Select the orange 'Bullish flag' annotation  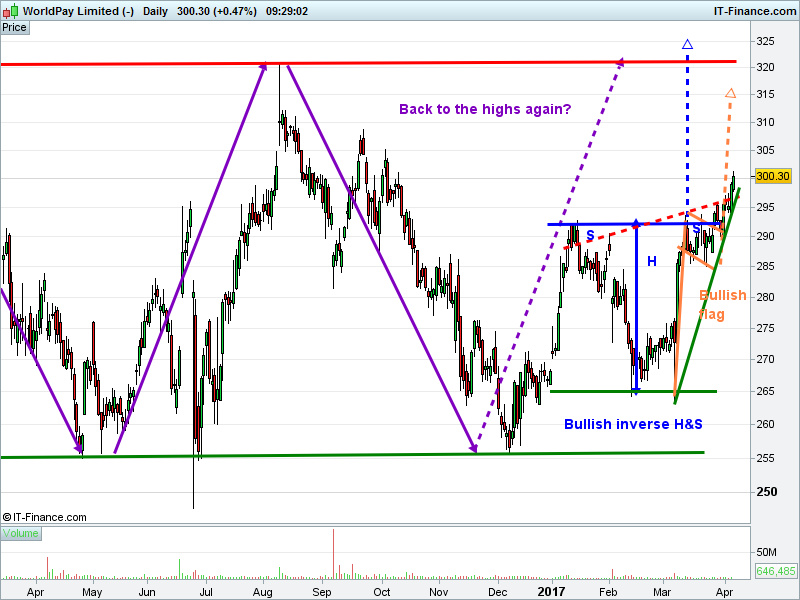[x=721, y=305]
